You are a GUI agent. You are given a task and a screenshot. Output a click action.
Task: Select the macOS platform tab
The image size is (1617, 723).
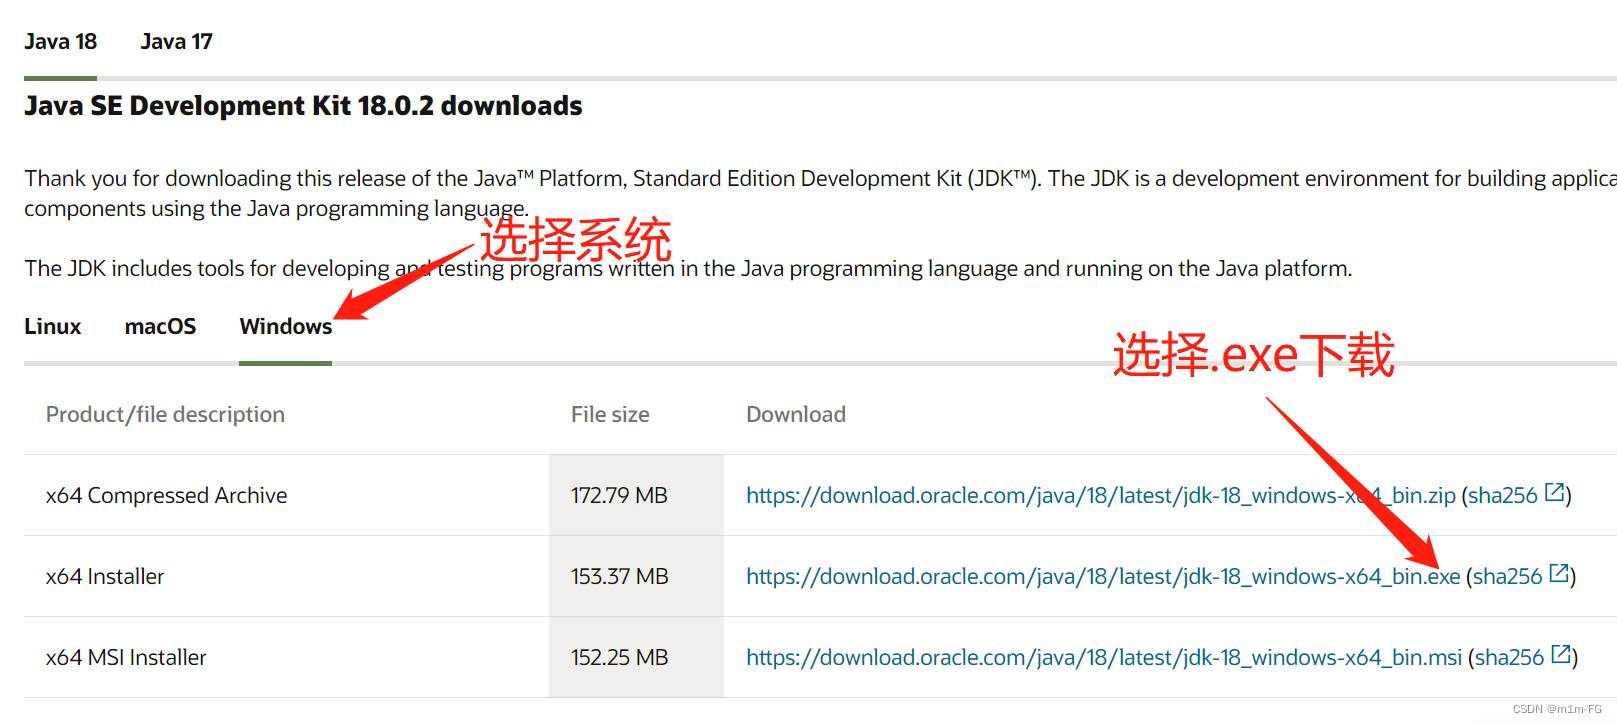tap(160, 327)
